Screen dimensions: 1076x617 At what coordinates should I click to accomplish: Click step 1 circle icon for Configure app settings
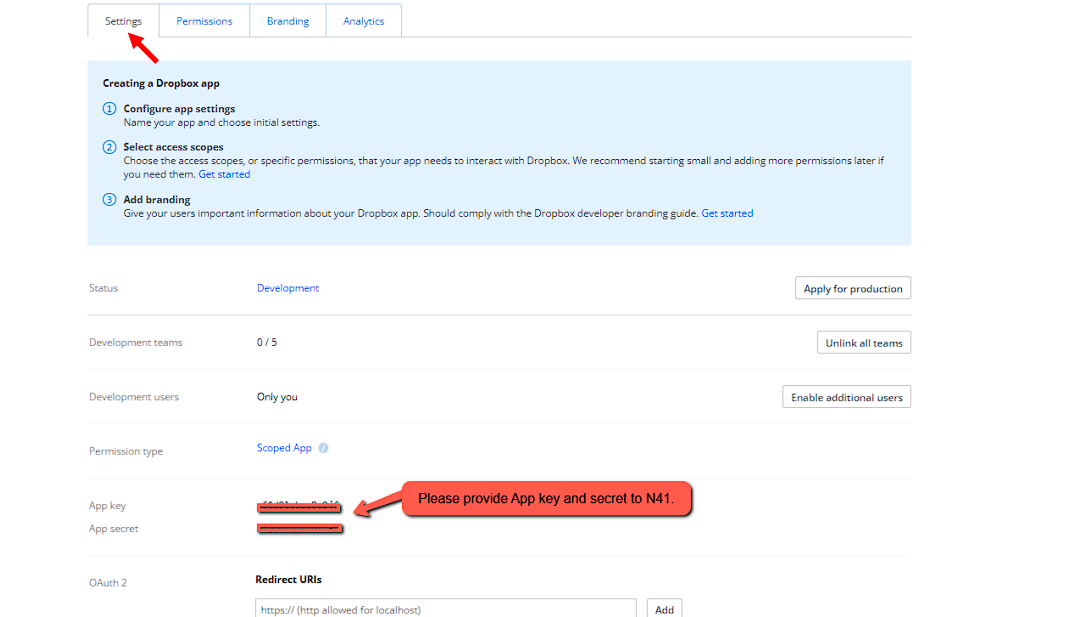109,108
